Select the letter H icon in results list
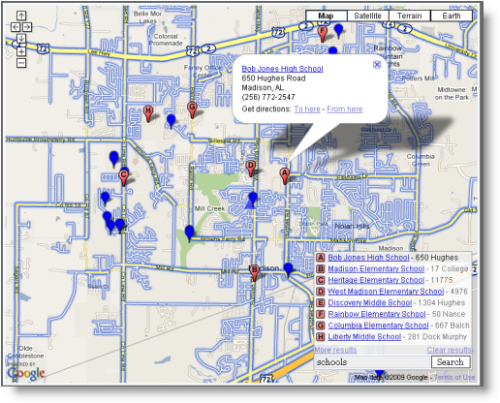This screenshot has width=500, height=403. click(320, 337)
